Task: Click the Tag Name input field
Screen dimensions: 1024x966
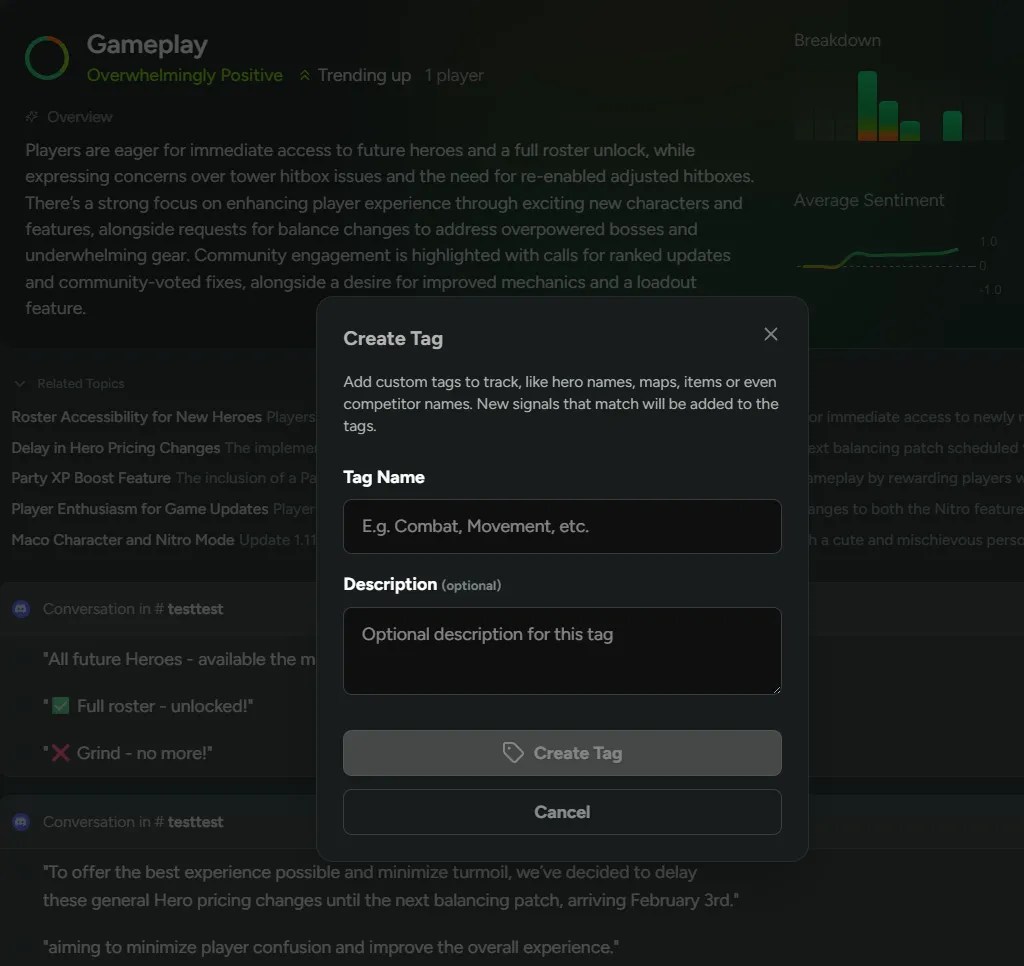Action: click(x=562, y=526)
